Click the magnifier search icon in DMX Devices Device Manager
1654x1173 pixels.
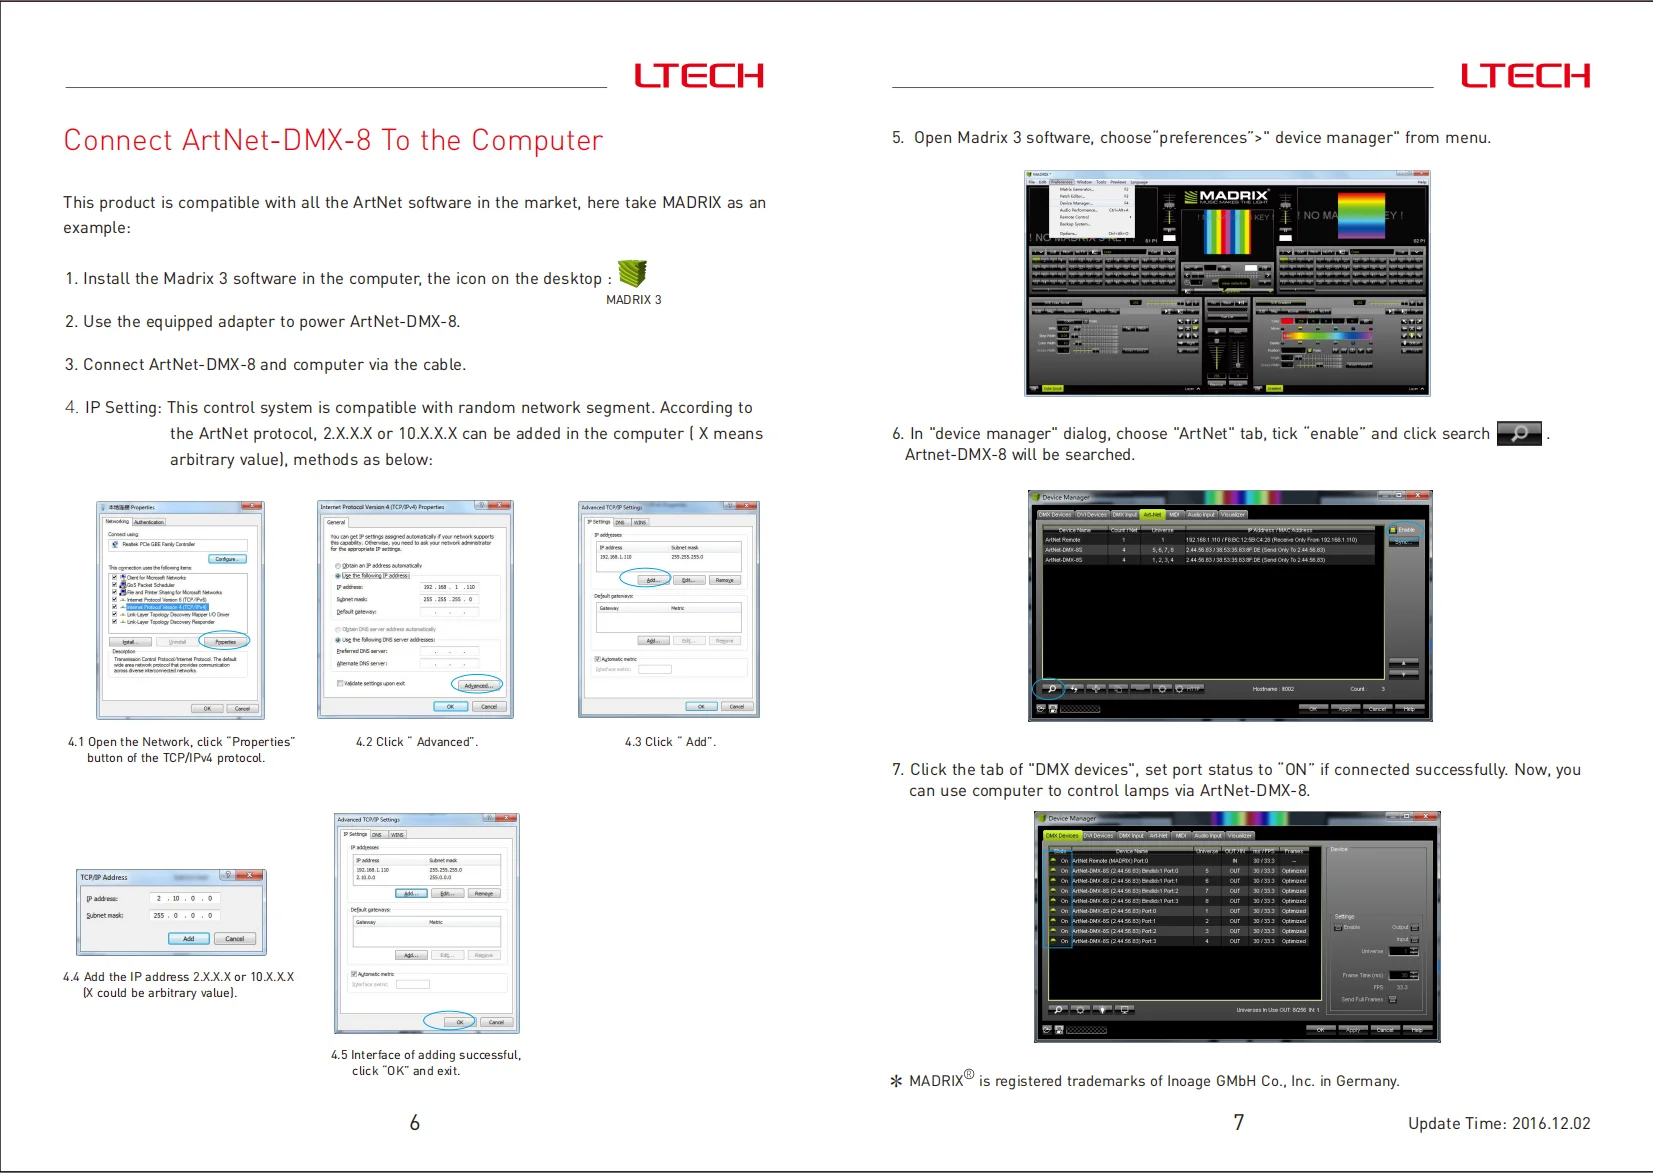pyautogui.click(x=1058, y=1010)
